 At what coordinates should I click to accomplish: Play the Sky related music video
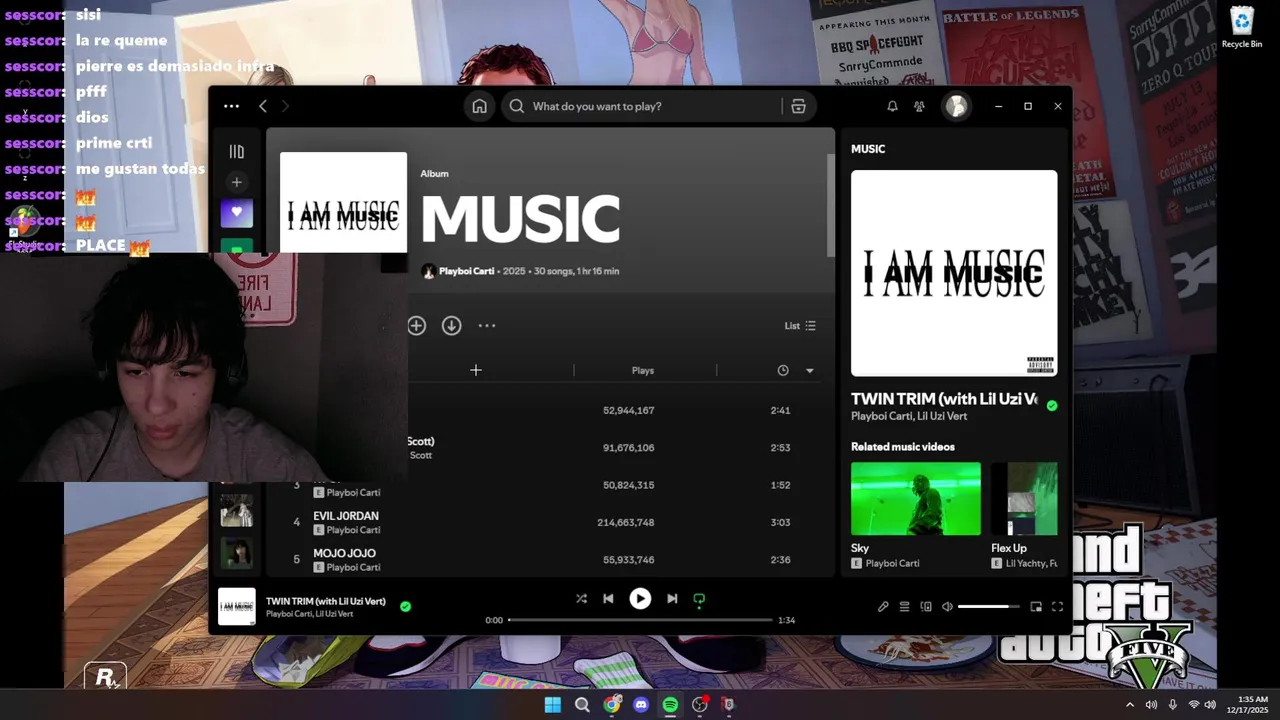(x=916, y=498)
